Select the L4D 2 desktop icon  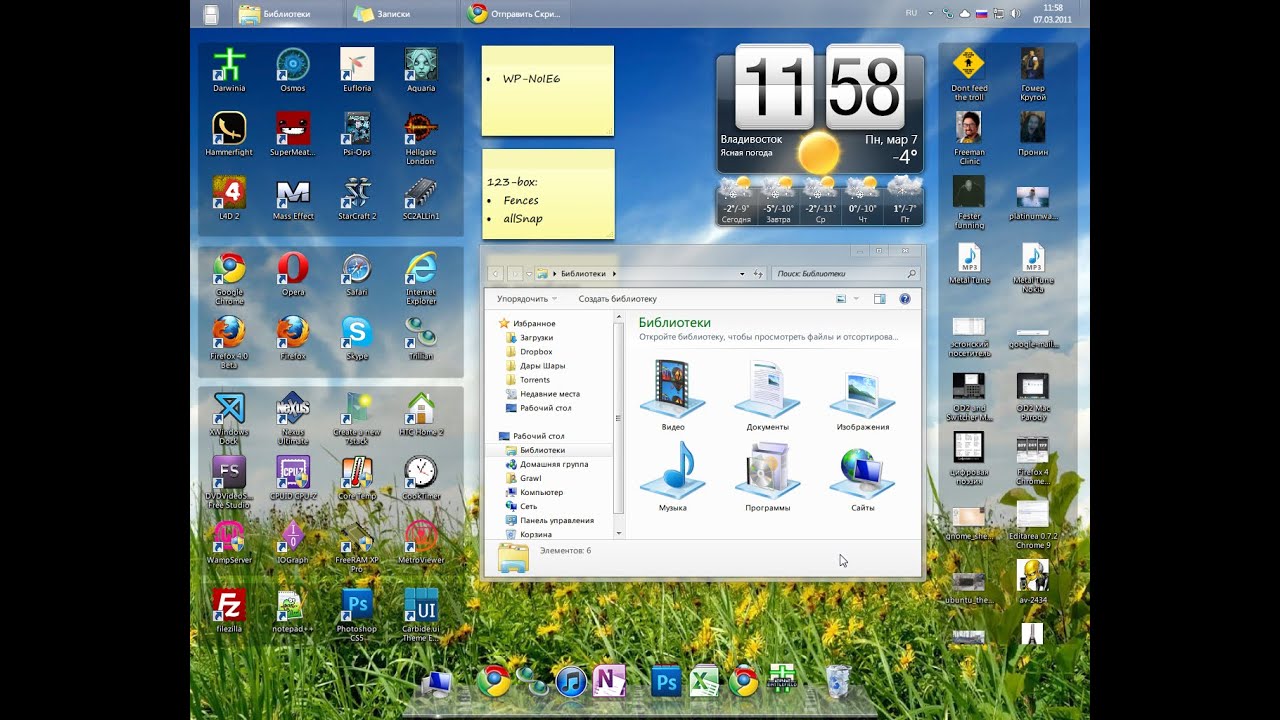coord(229,198)
